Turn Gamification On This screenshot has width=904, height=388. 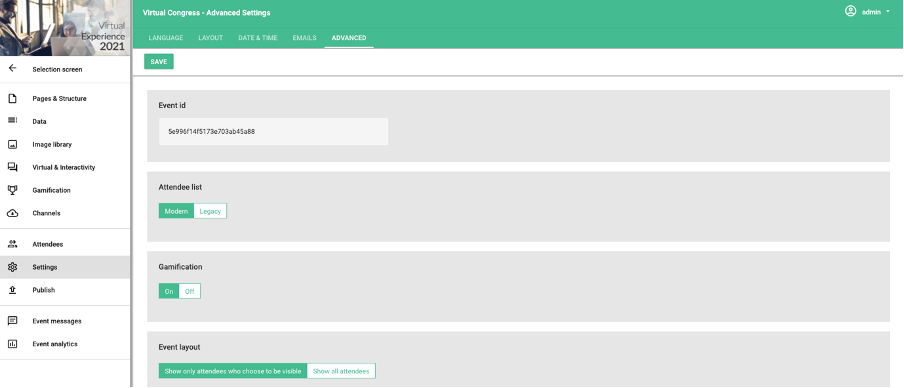[169, 292]
